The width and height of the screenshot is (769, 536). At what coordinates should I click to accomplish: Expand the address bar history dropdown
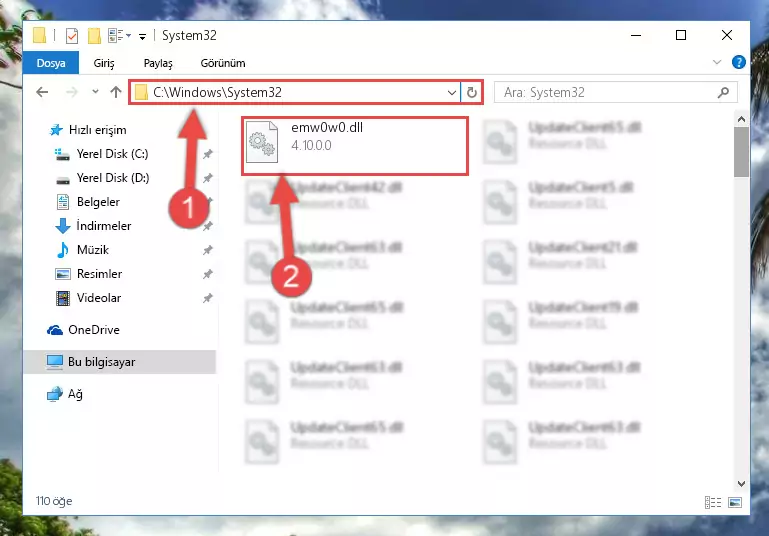point(452,92)
